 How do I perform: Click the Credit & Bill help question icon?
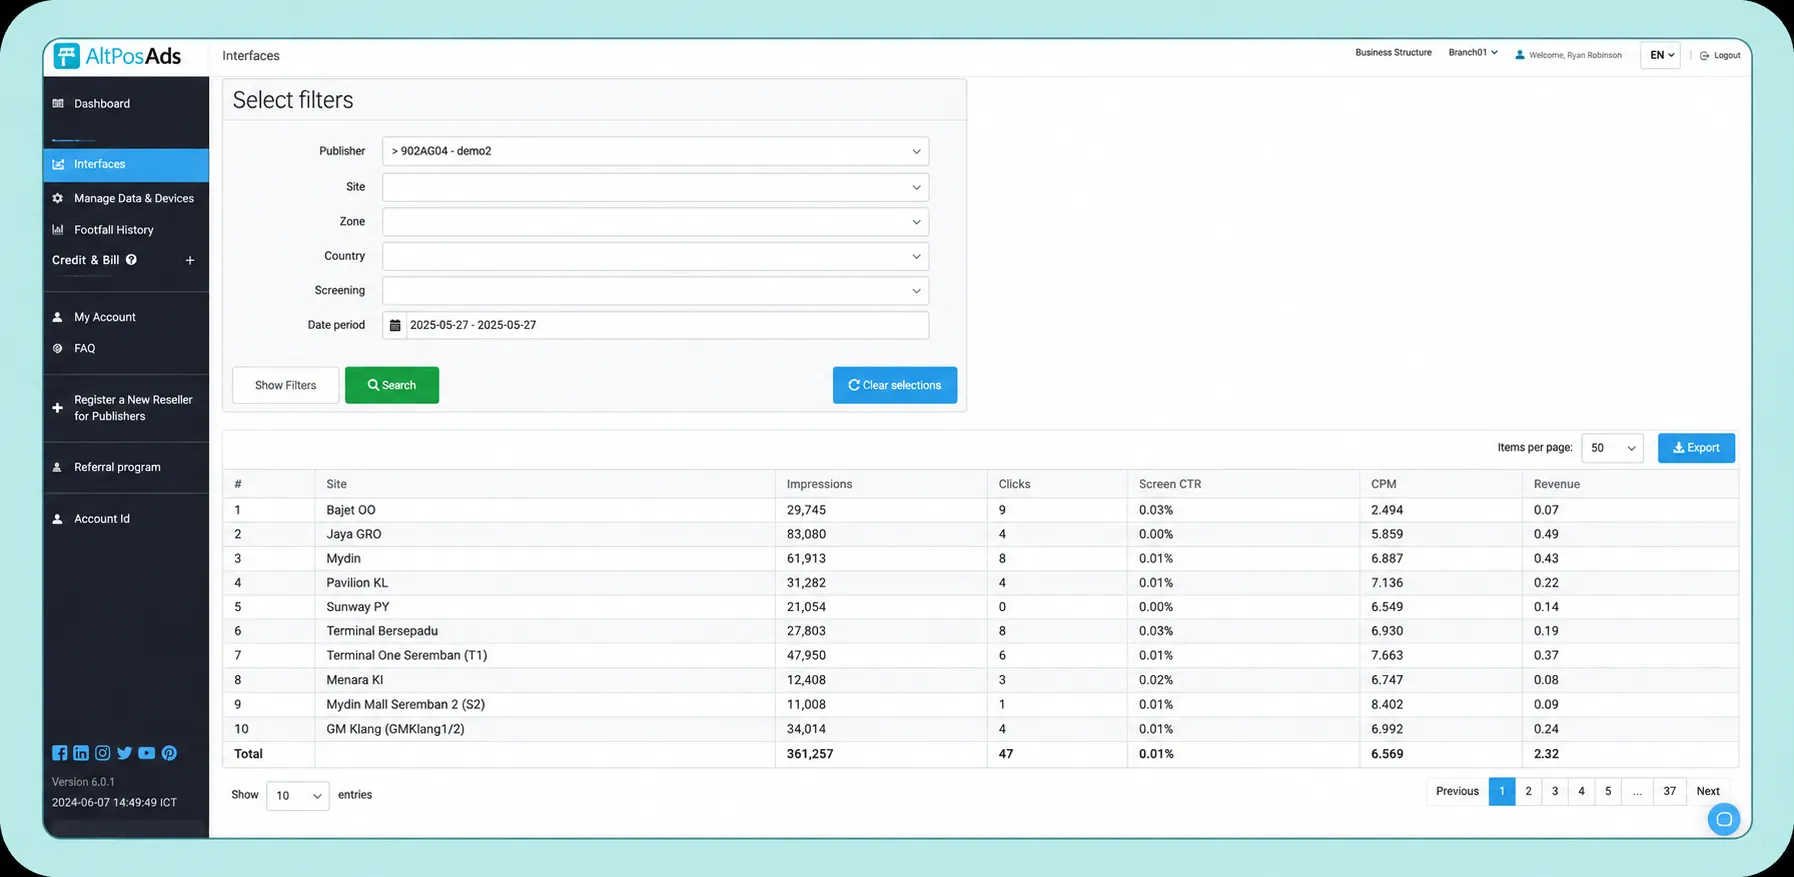click(x=131, y=260)
